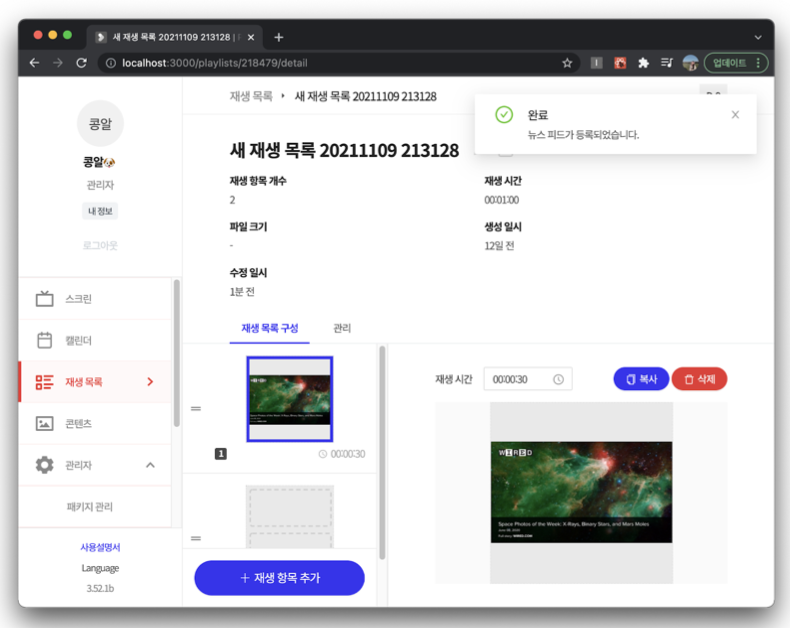Click the 내 정보 button
790x628 pixels.
click(x=100, y=211)
